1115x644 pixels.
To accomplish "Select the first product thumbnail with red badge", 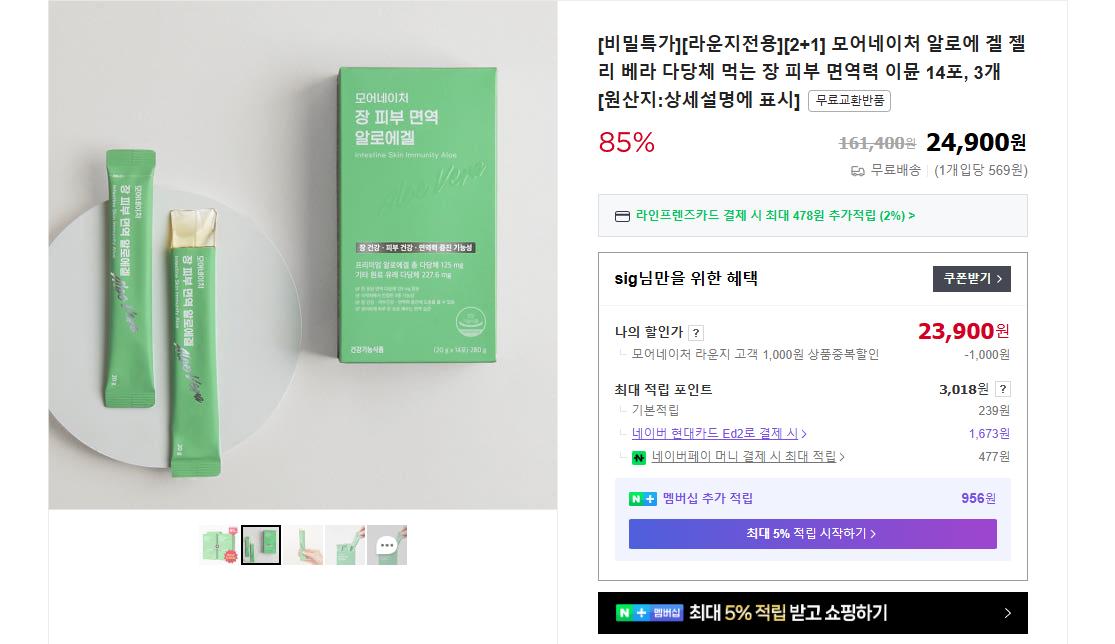I will pos(219,545).
